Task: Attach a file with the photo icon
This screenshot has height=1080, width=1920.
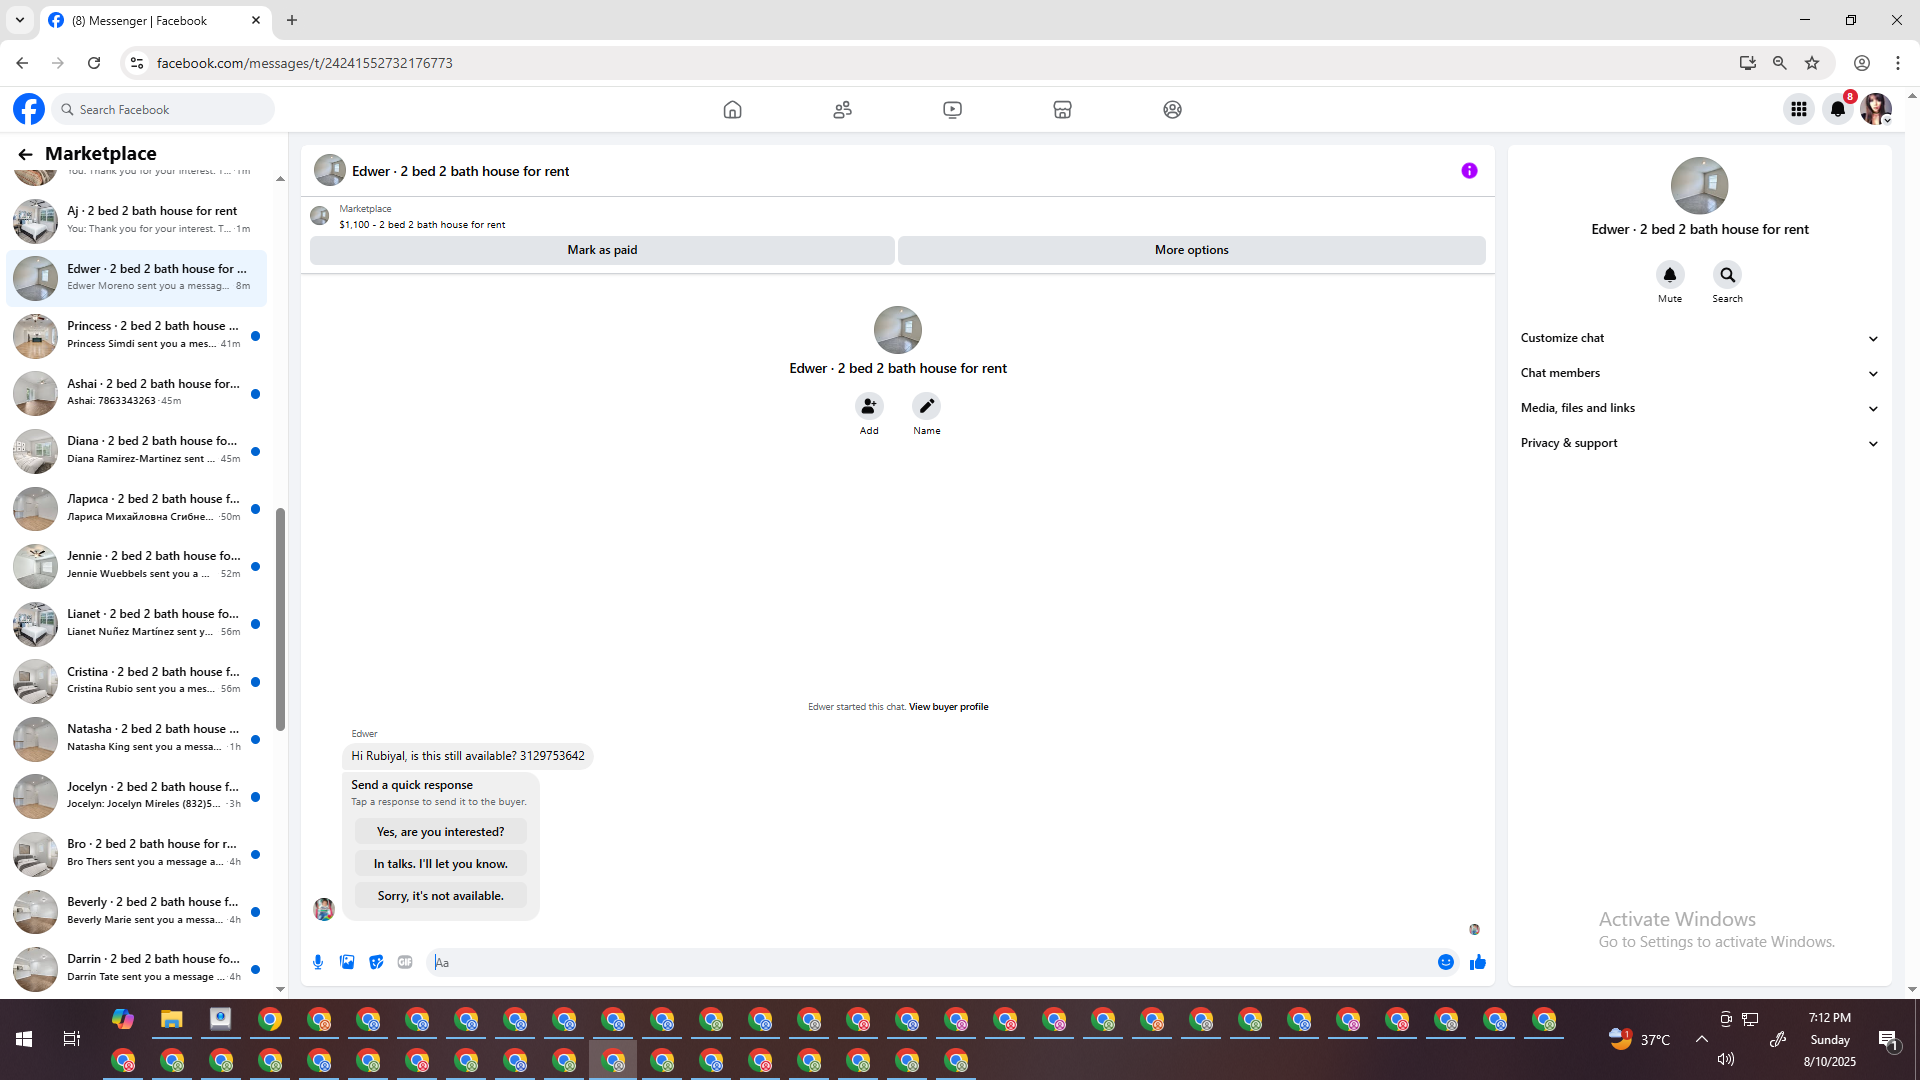Action: coord(347,962)
